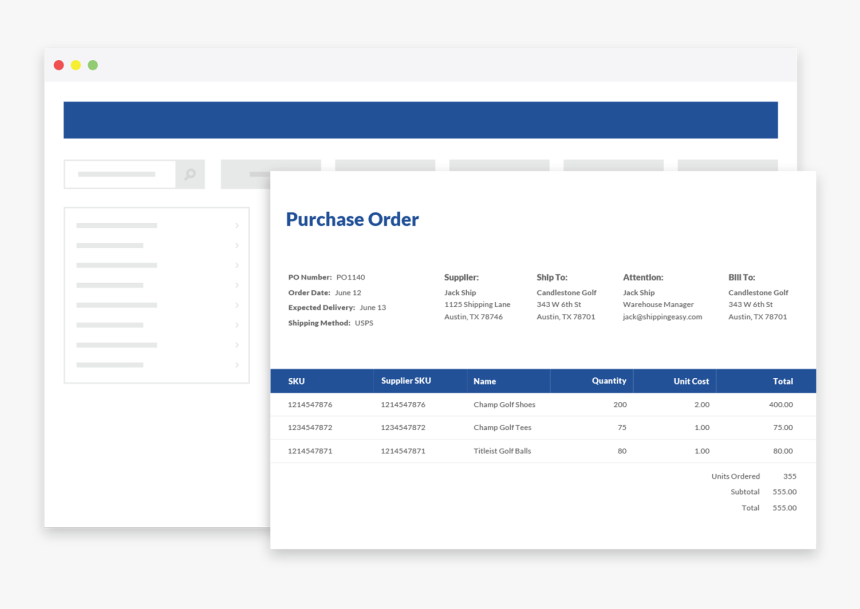Click the Quantity column header
Viewport: 860px width, 609px height.
608,381
